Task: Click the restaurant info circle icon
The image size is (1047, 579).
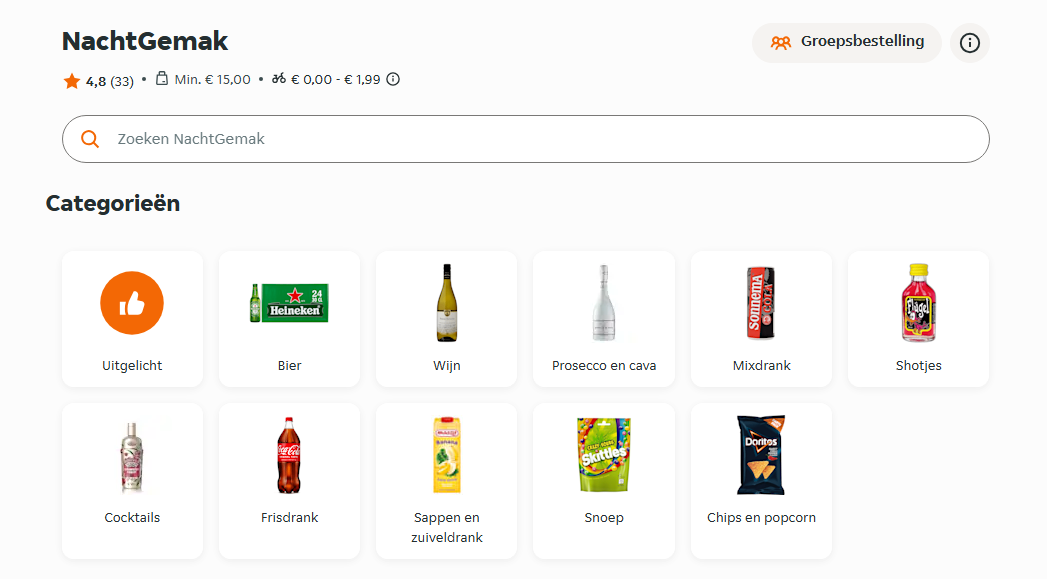Action: click(969, 43)
